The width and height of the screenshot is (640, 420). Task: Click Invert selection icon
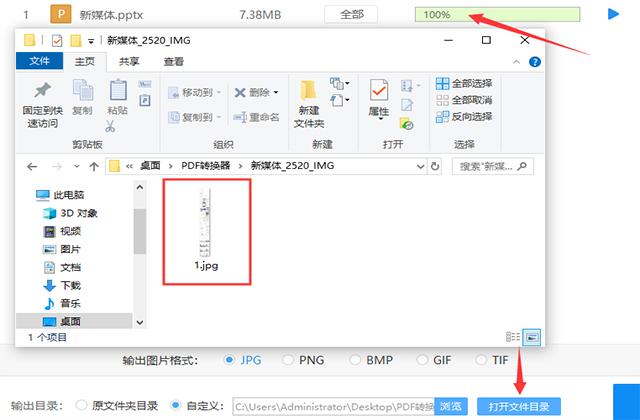442,117
